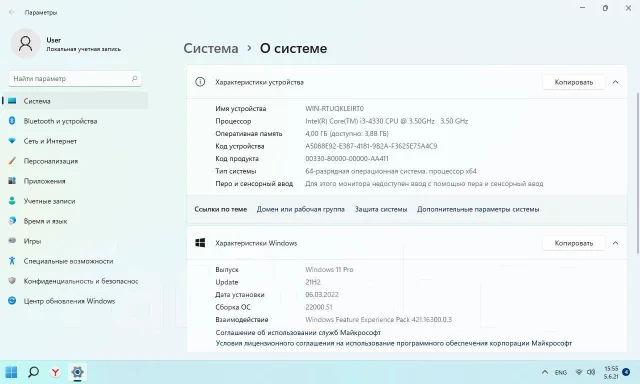The height and width of the screenshot is (384, 640).
Task: Select OS build 22000.51 value
Action: (319, 307)
